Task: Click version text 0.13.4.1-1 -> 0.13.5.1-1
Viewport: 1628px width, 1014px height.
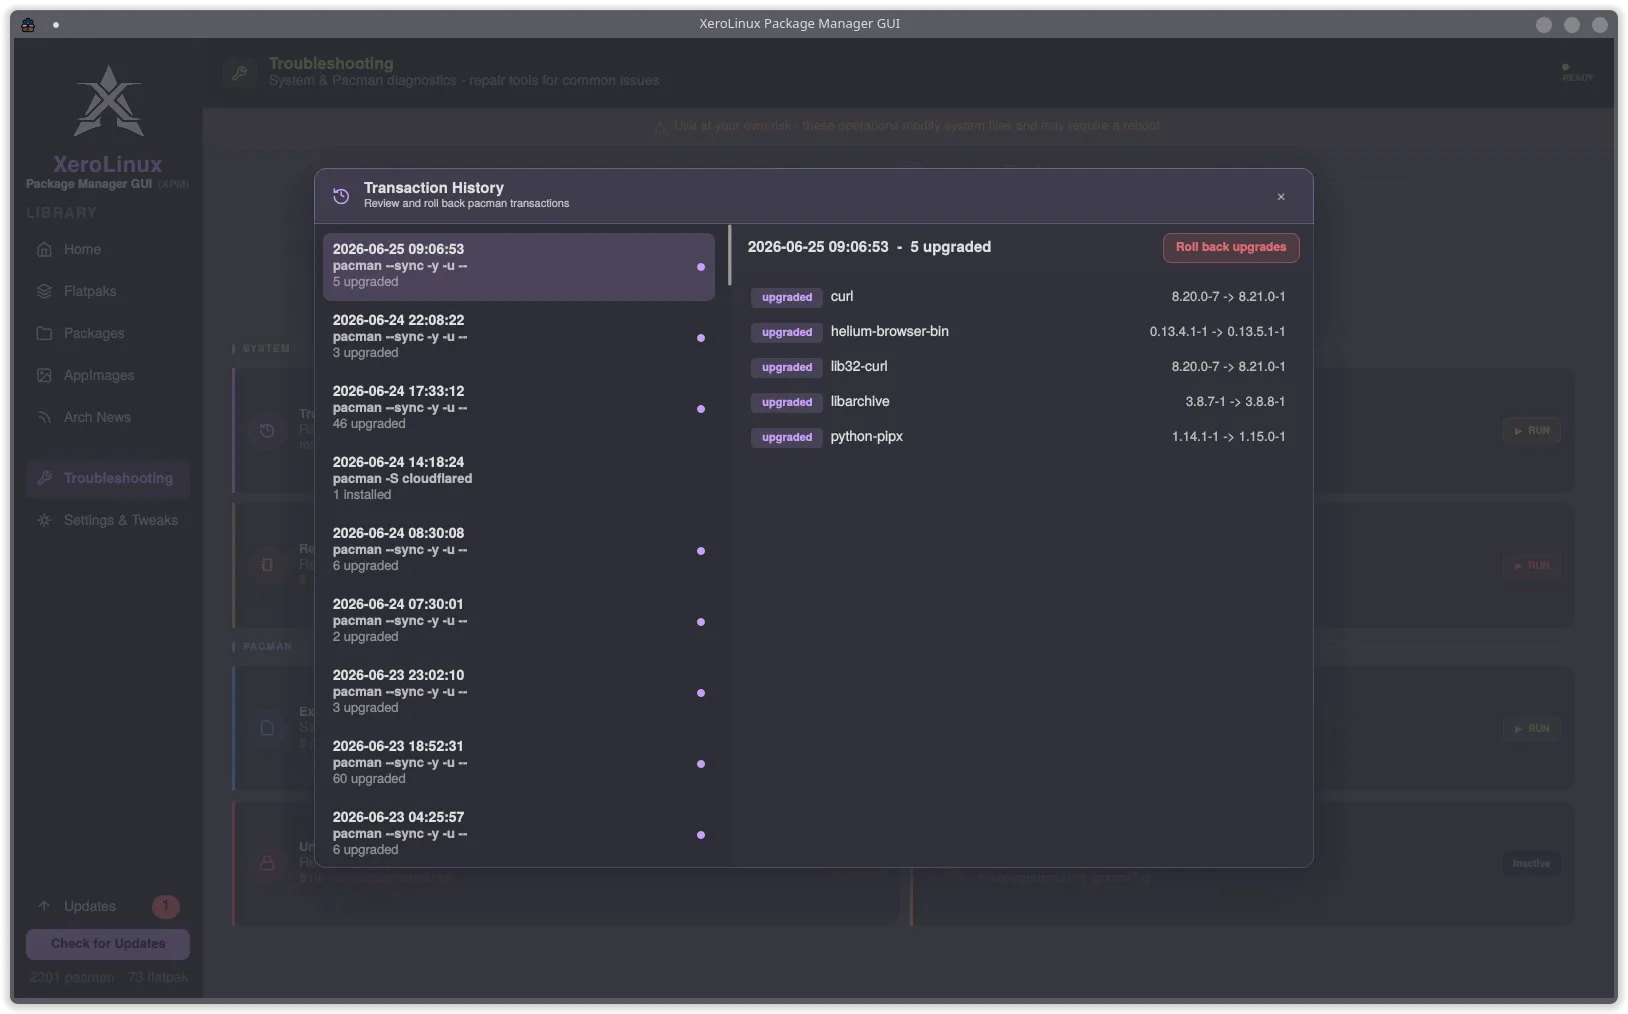Action: click(1217, 332)
